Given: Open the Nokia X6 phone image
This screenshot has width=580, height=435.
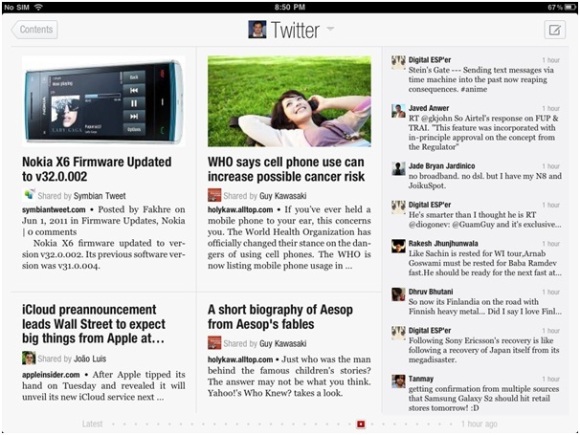Looking at the screenshot, I should 104,101.
